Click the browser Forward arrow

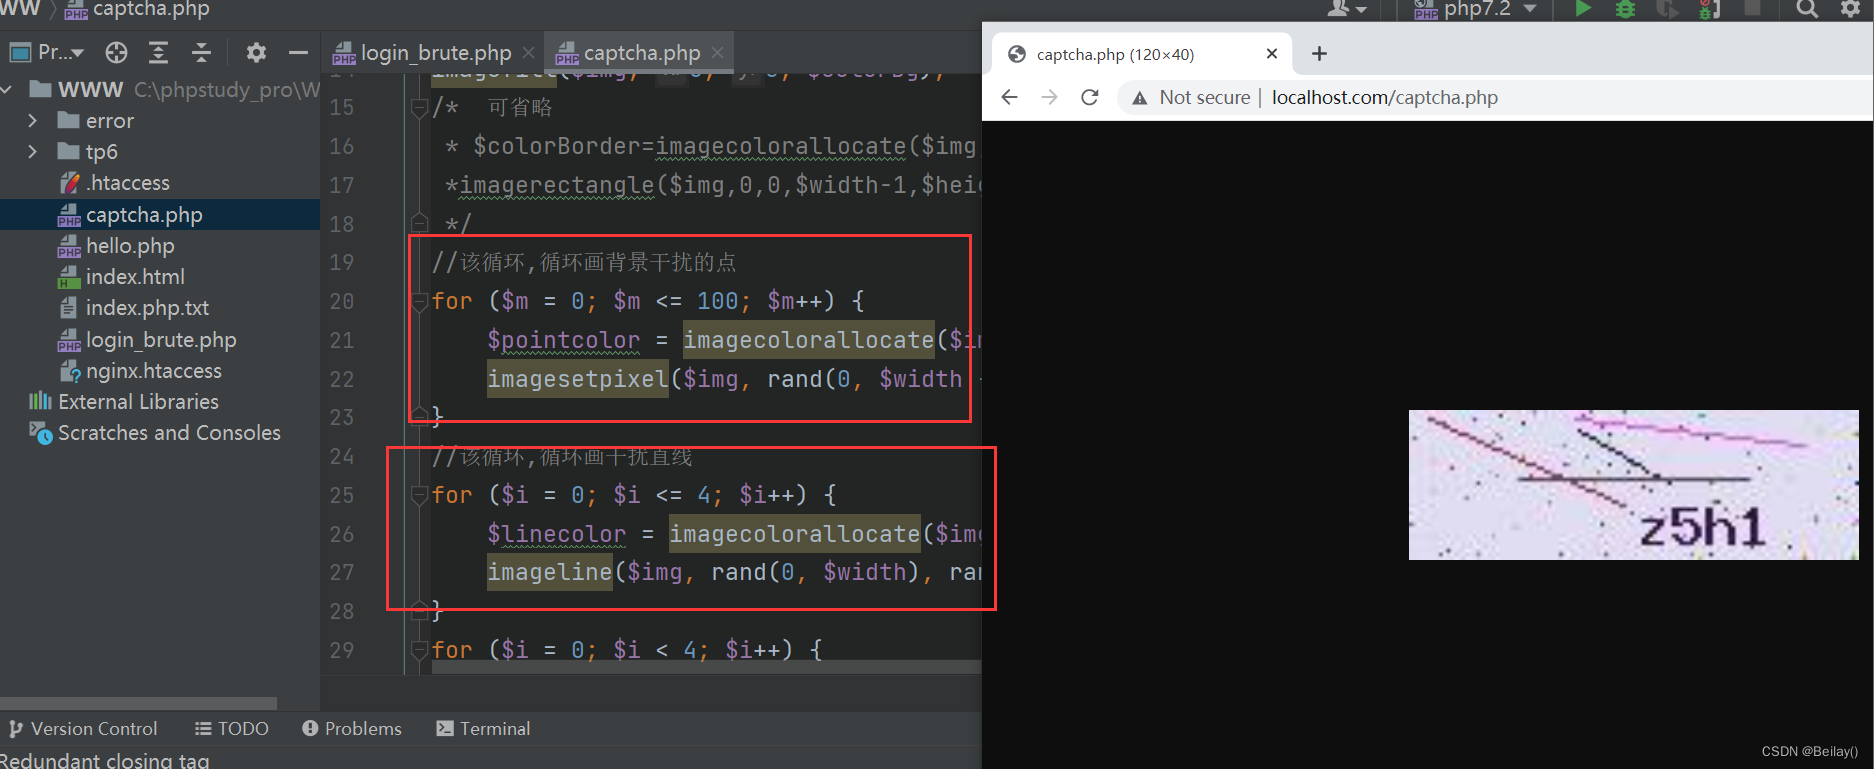tap(1049, 97)
